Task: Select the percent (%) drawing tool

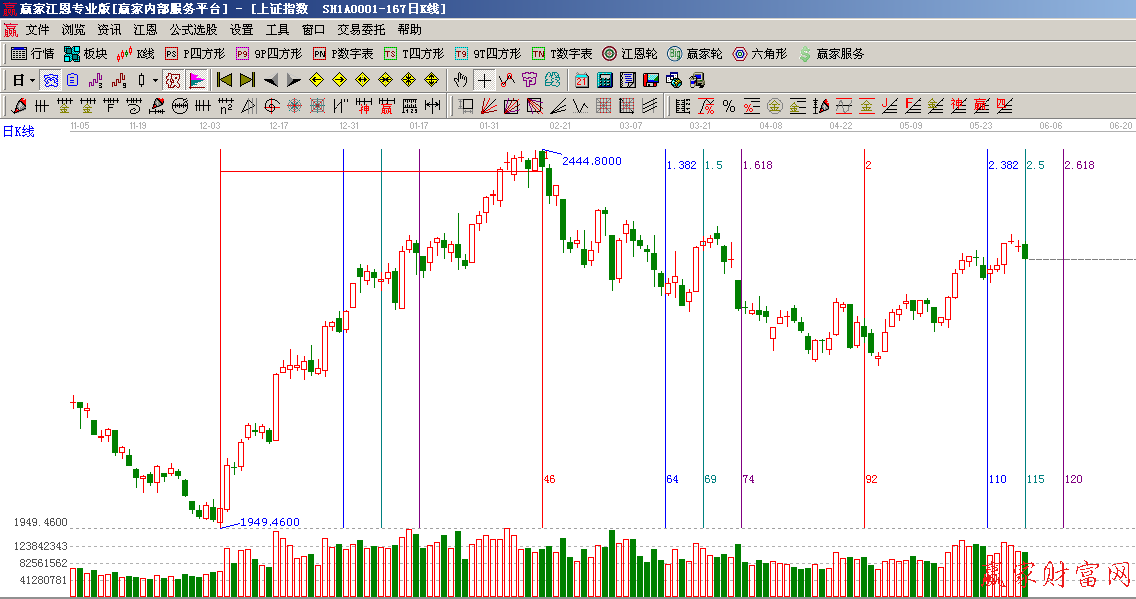Action: (729, 106)
